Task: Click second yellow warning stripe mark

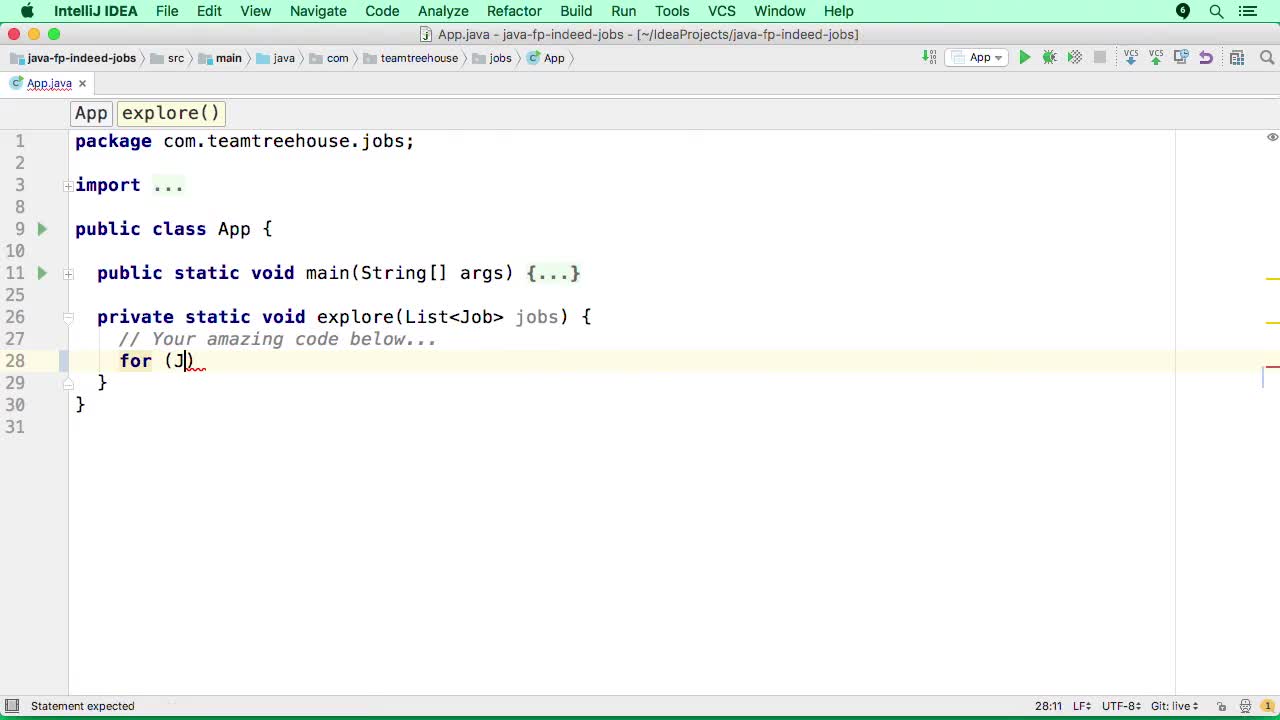Action: tap(1272, 323)
